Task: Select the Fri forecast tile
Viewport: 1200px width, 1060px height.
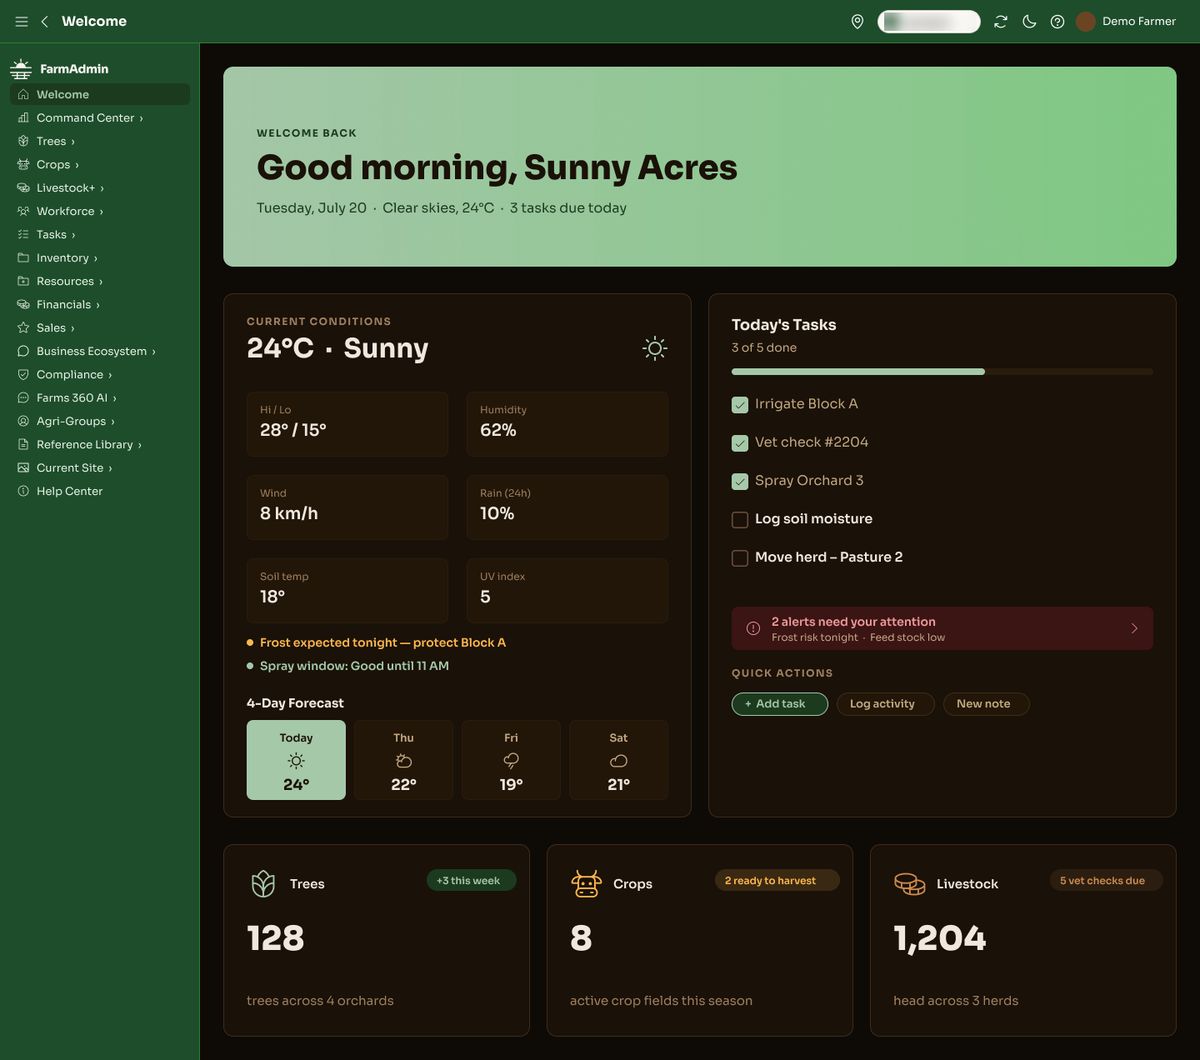Action: coord(511,760)
